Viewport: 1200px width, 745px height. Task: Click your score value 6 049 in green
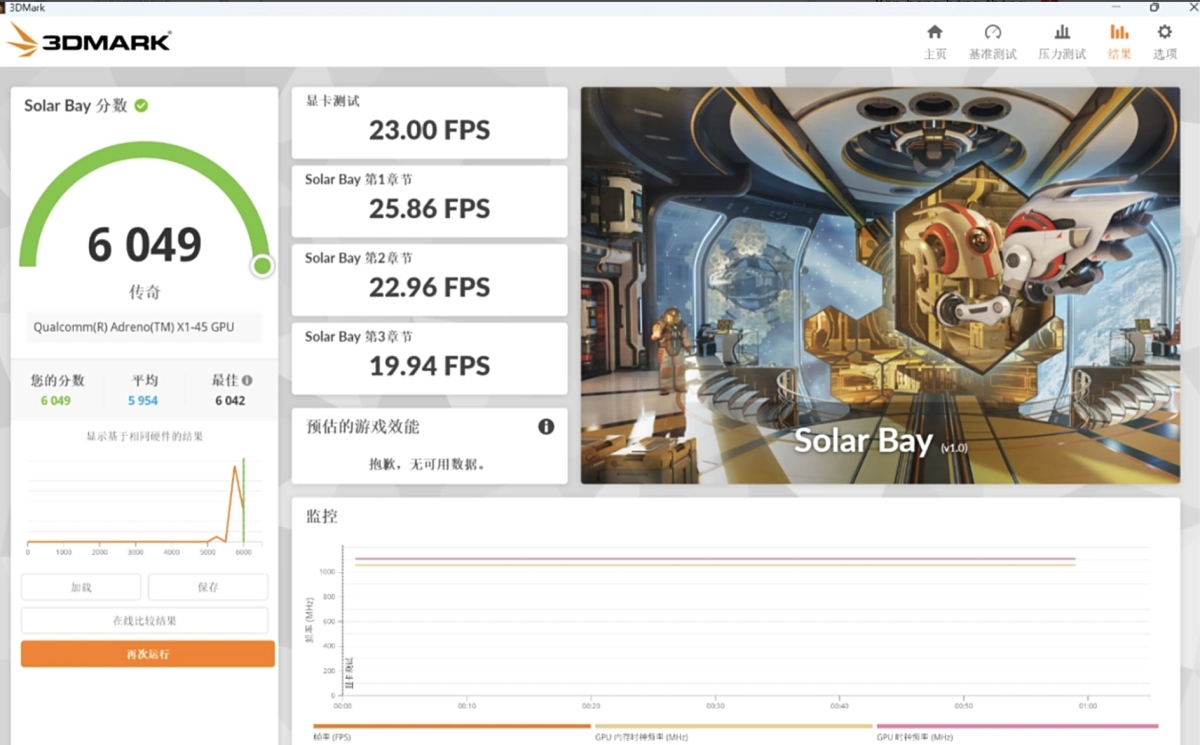56,401
